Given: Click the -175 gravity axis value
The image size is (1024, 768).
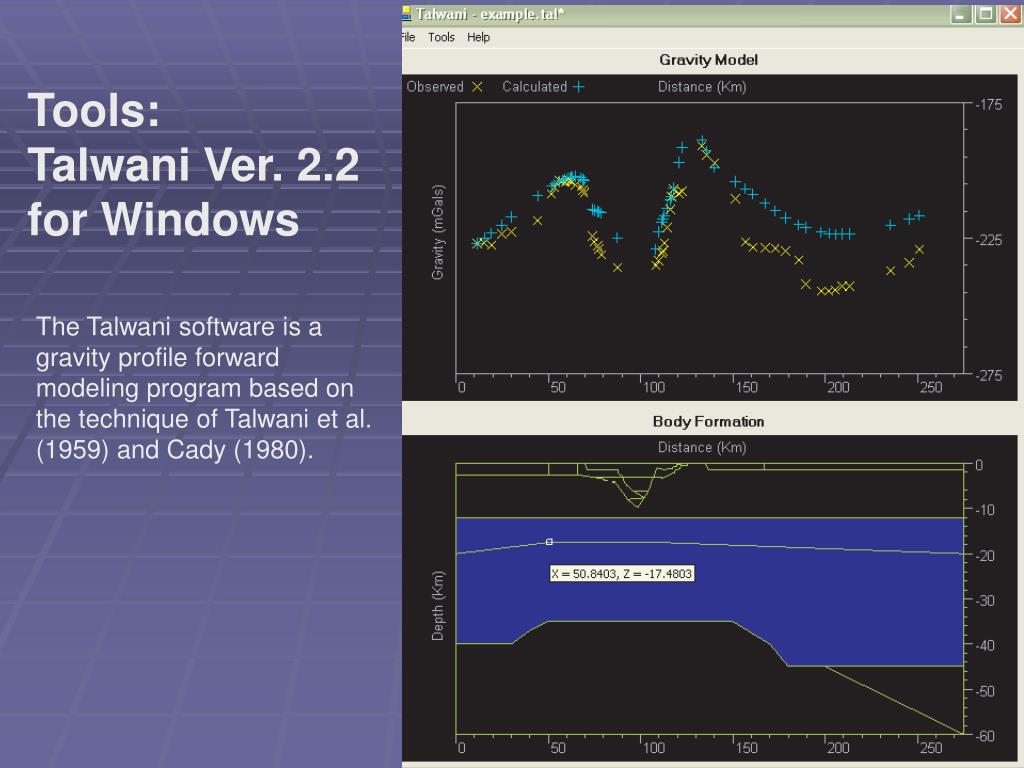Looking at the screenshot, I should click(x=989, y=104).
